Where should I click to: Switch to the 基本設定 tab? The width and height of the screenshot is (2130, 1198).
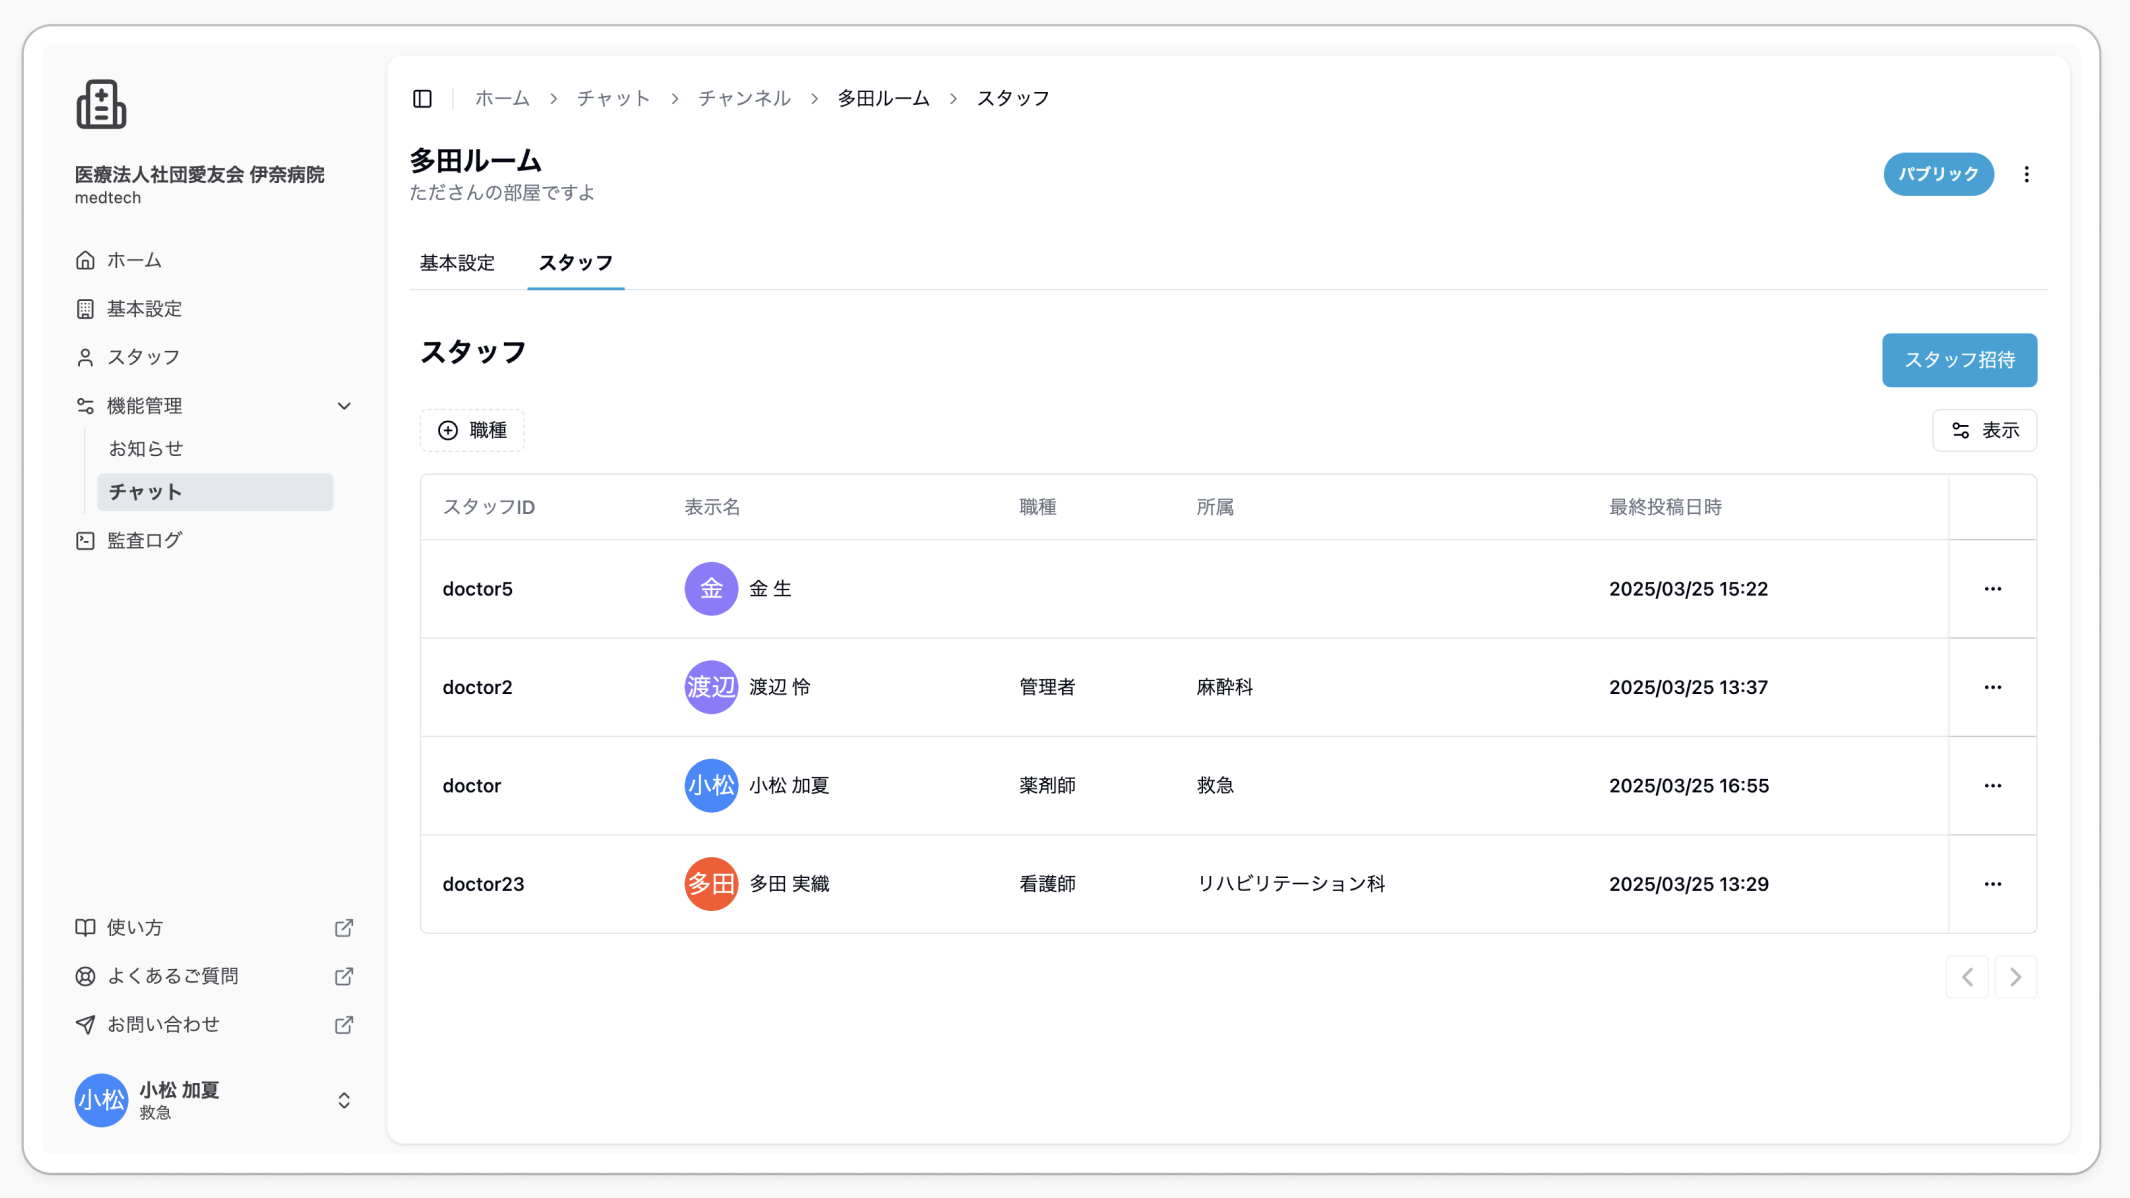pos(457,263)
